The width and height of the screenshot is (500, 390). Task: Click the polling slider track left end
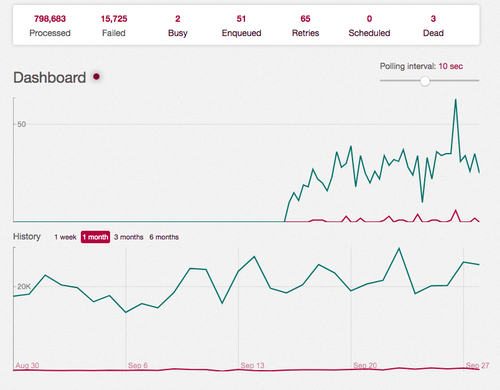382,80
